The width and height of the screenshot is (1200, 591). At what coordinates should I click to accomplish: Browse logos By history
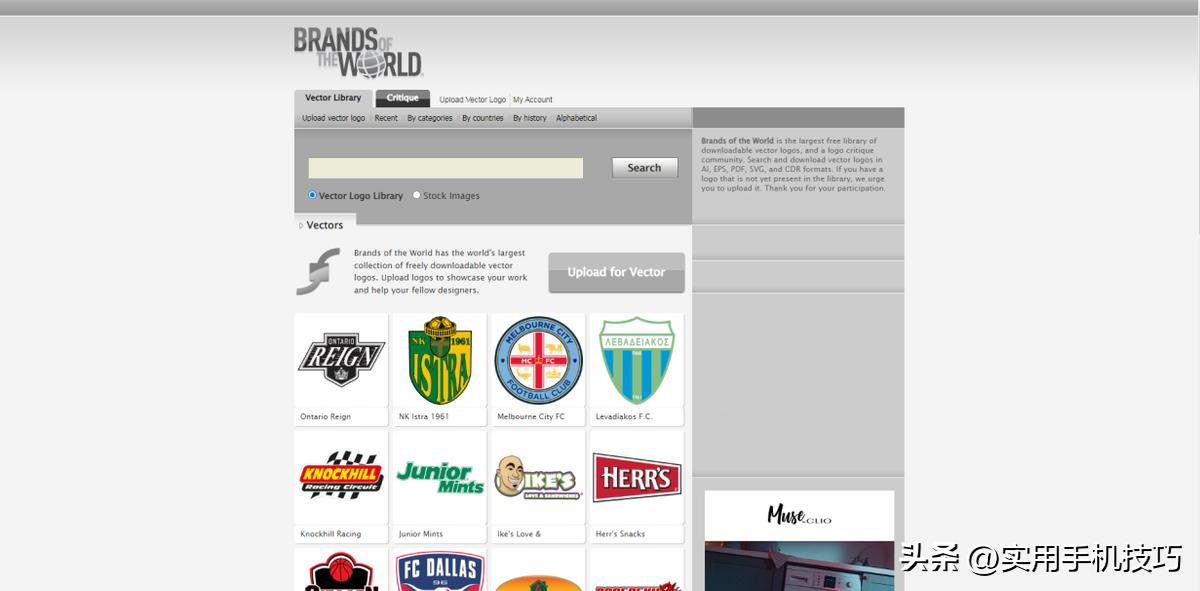click(x=530, y=118)
